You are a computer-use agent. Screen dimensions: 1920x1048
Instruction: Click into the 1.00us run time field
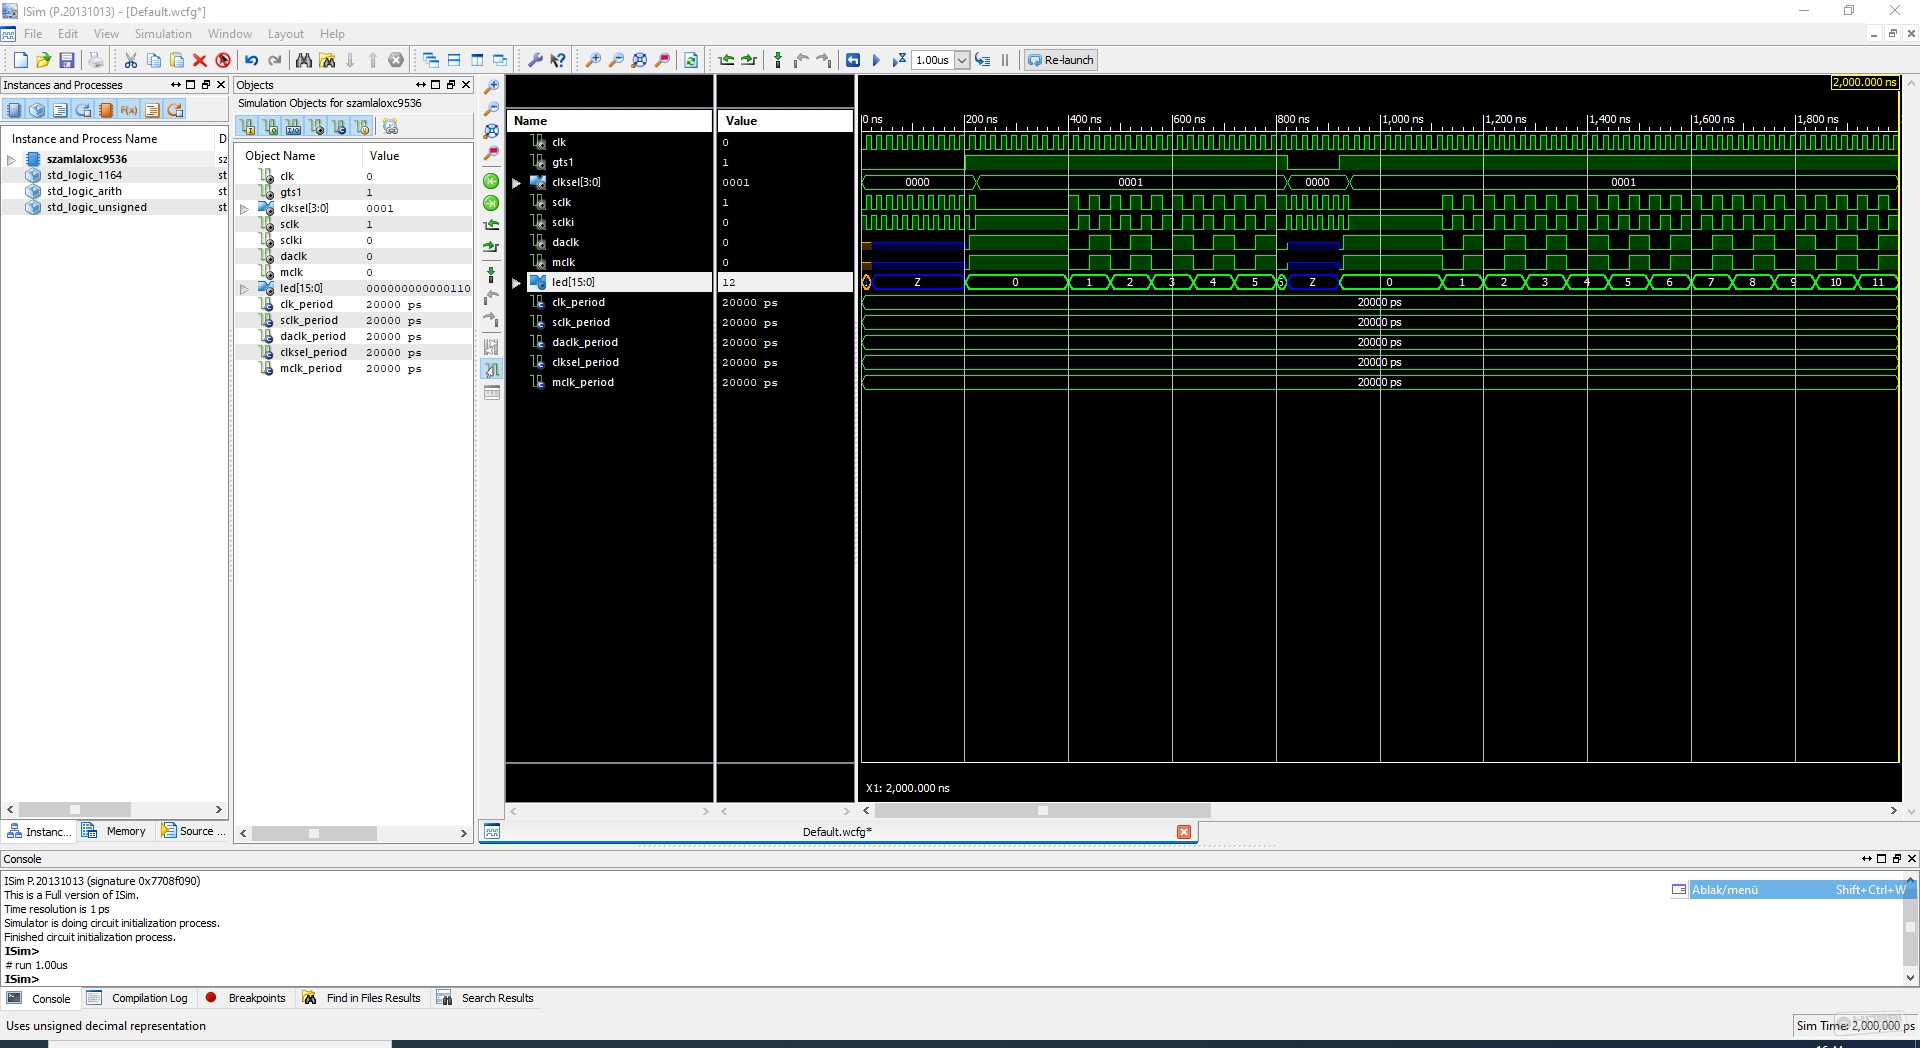pos(933,60)
